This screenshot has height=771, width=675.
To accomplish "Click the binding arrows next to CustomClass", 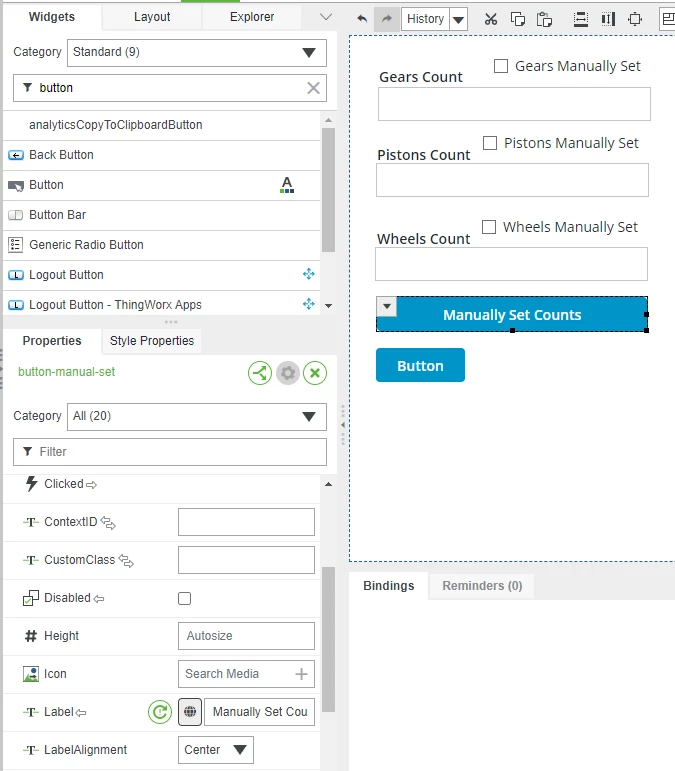I will pos(126,561).
